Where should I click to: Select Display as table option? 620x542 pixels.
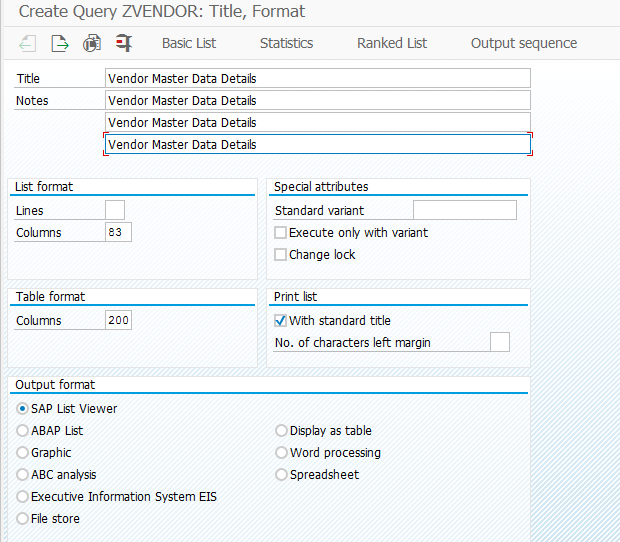coord(281,431)
